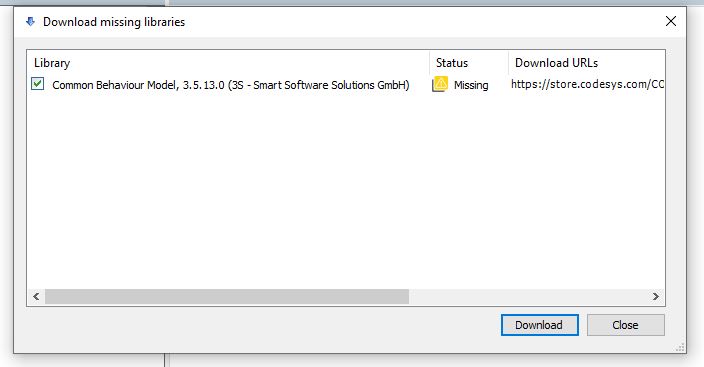Click the empty area in library list

click(346, 191)
